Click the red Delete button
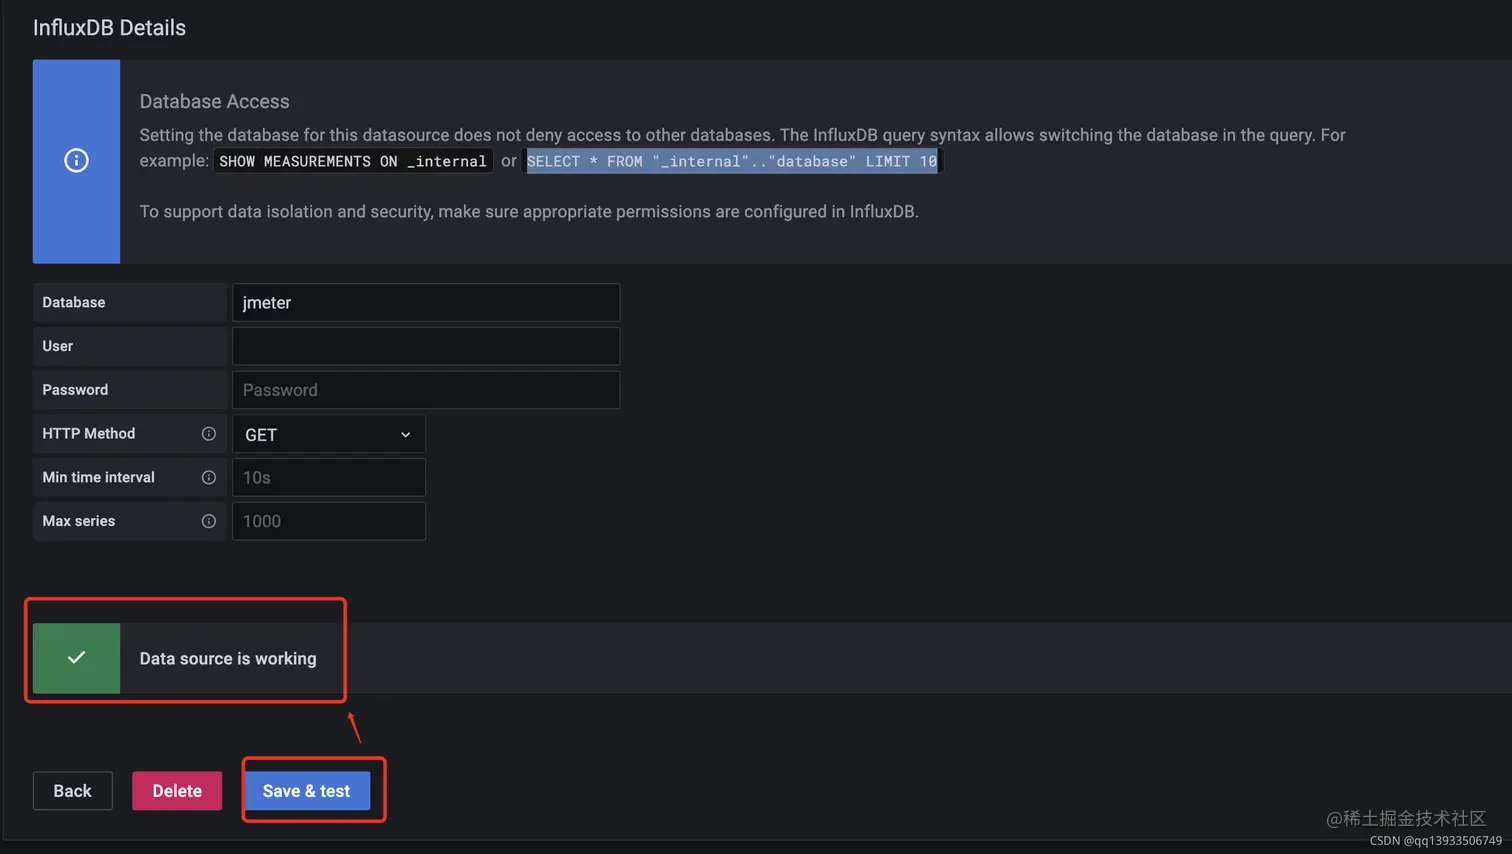The height and width of the screenshot is (854, 1512). tap(177, 791)
